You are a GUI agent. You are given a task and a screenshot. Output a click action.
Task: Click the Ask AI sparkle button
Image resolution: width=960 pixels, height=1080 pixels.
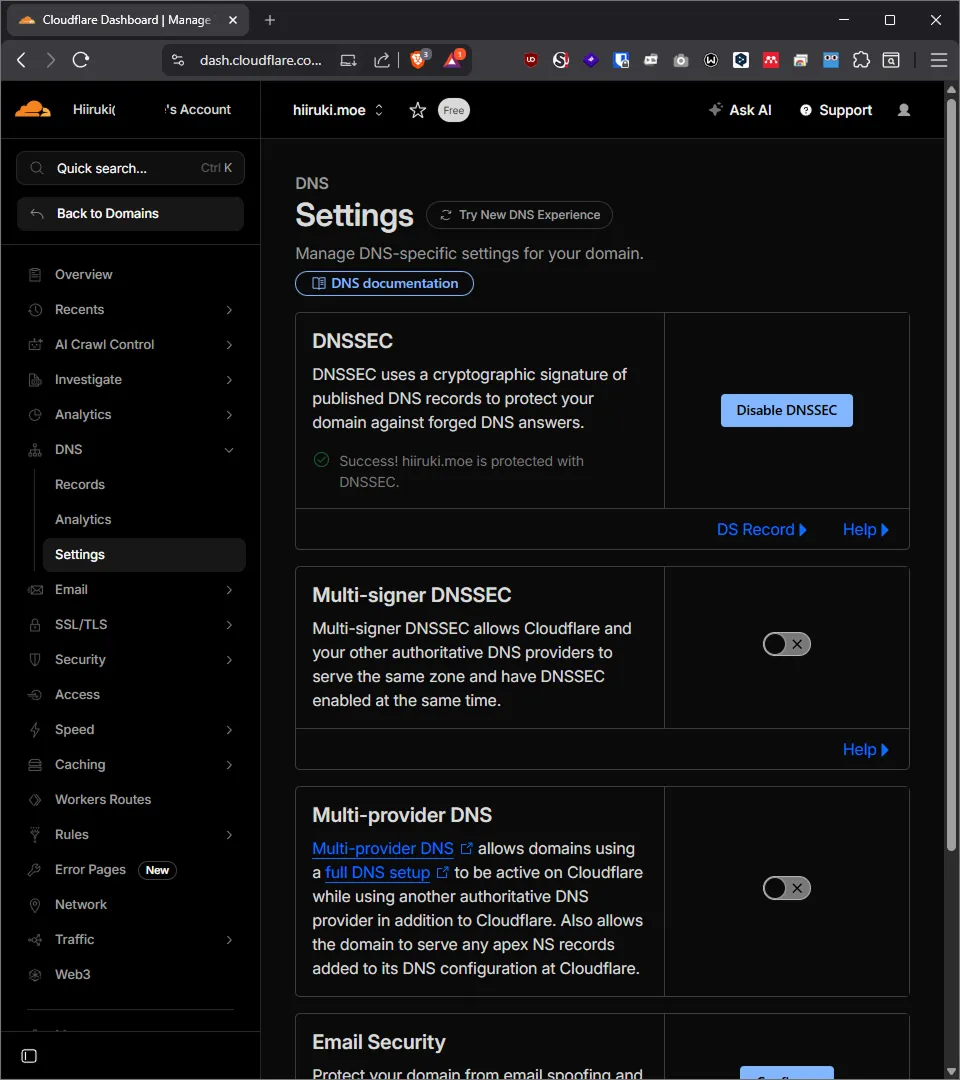(x=740, y=110)
